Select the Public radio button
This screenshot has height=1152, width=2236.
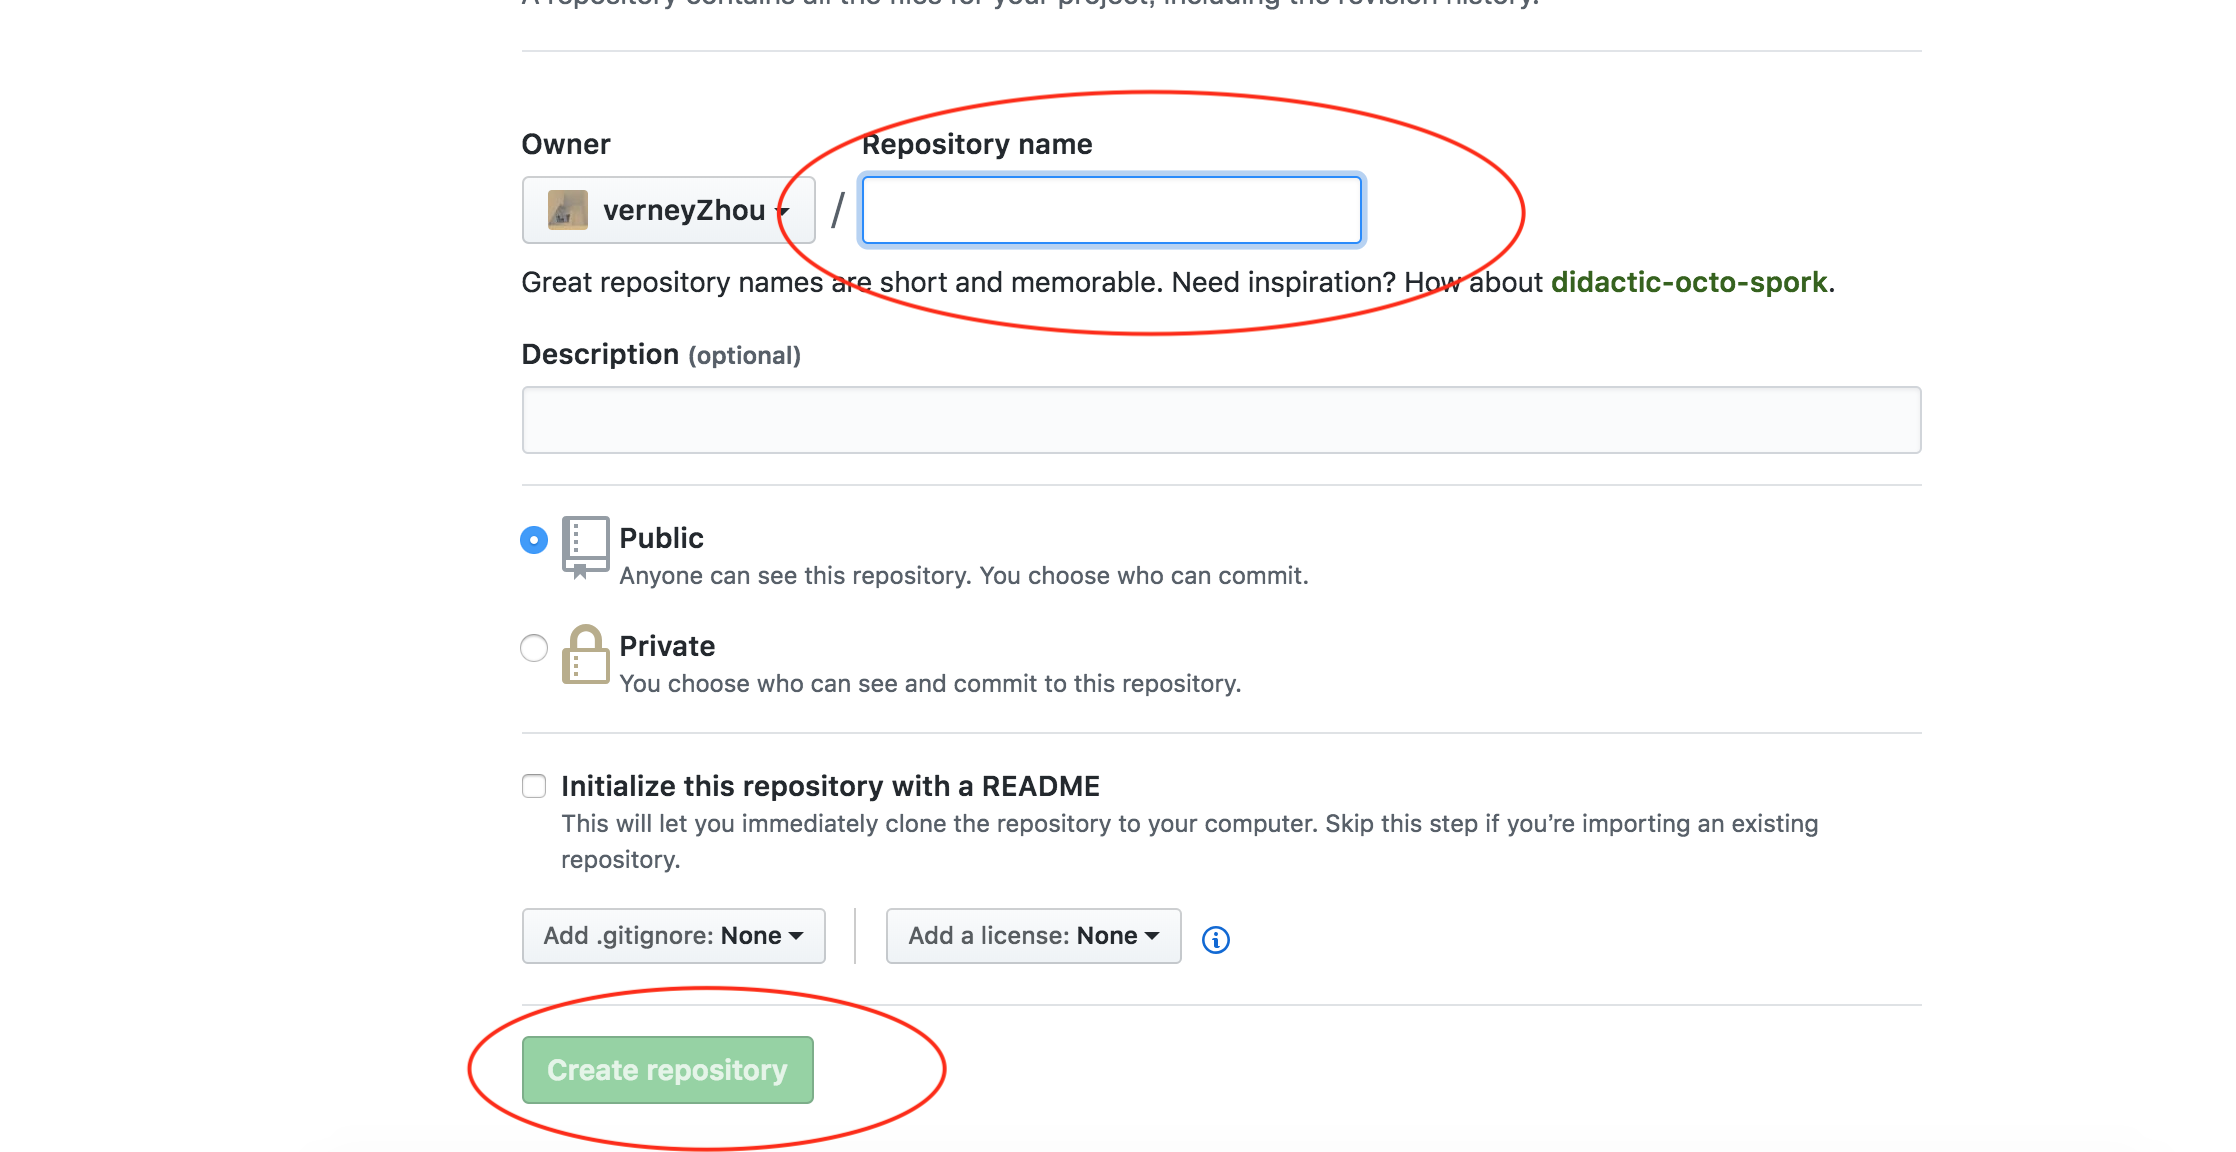(534, 540)
